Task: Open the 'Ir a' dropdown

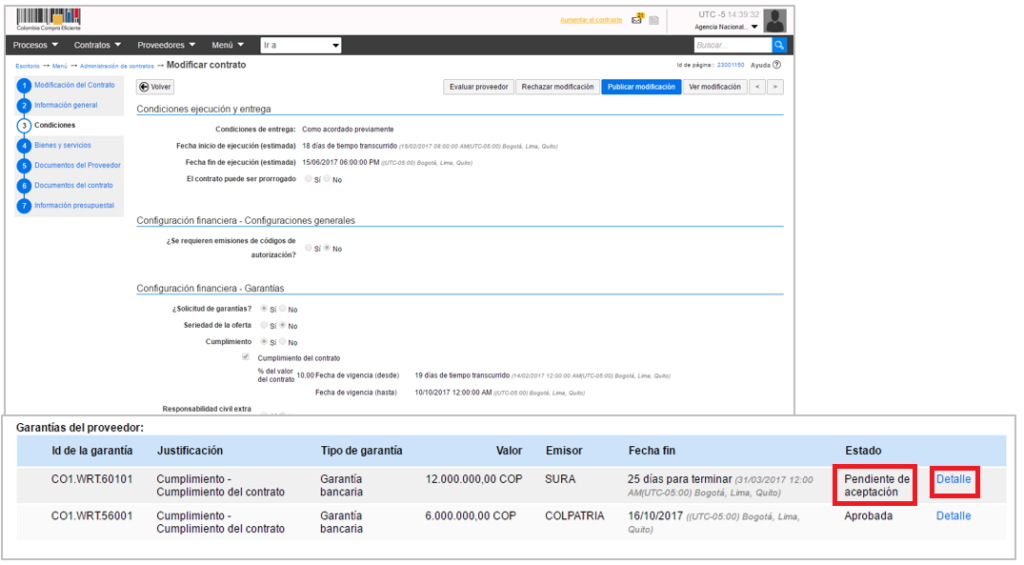Action: [300, 45]
